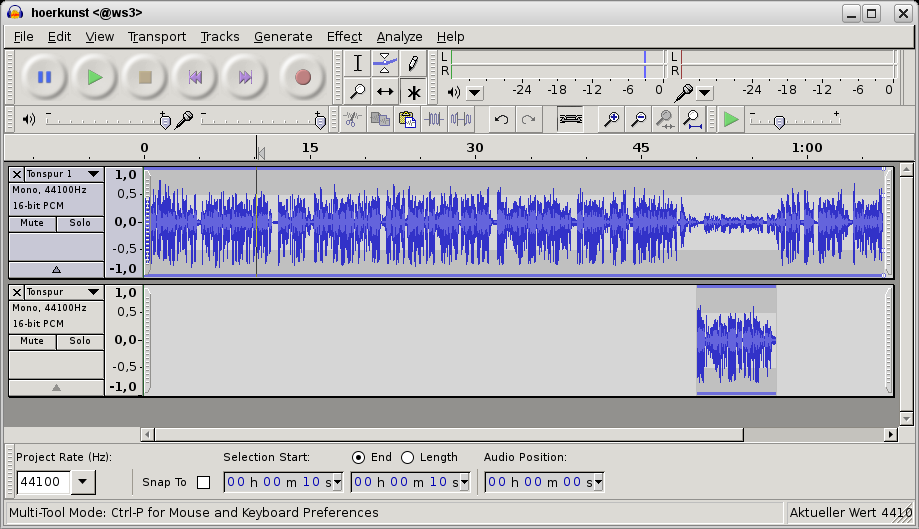The height and width of the screenshot is (529, 919).
Task: Skip to Start of the project
Action: [x=195, y=77]
